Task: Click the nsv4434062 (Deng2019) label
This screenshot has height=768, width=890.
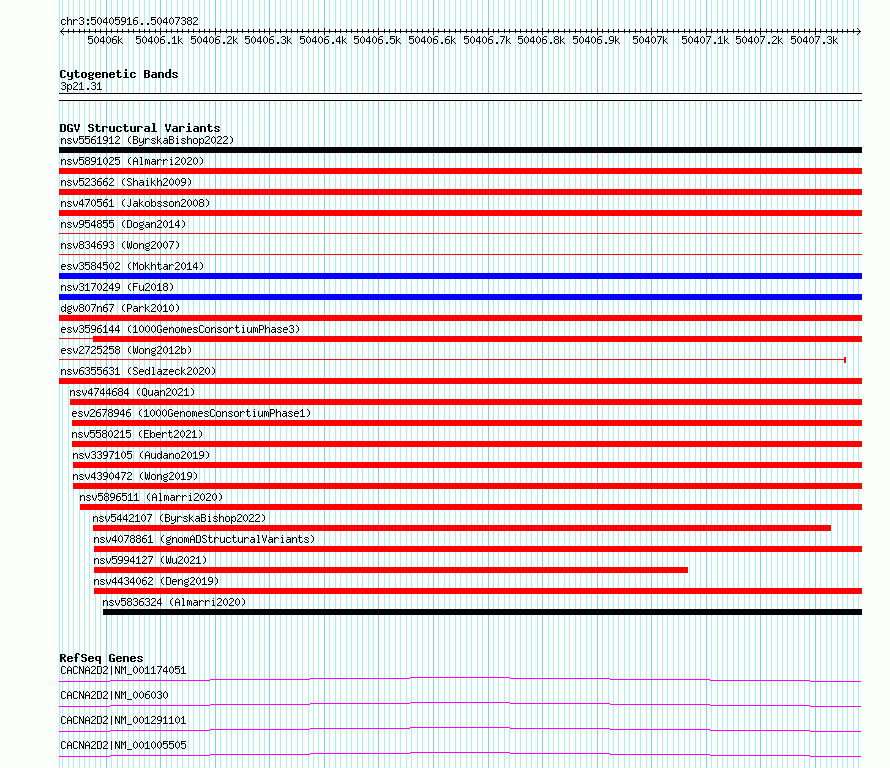Action: click(x=156, y=581)
